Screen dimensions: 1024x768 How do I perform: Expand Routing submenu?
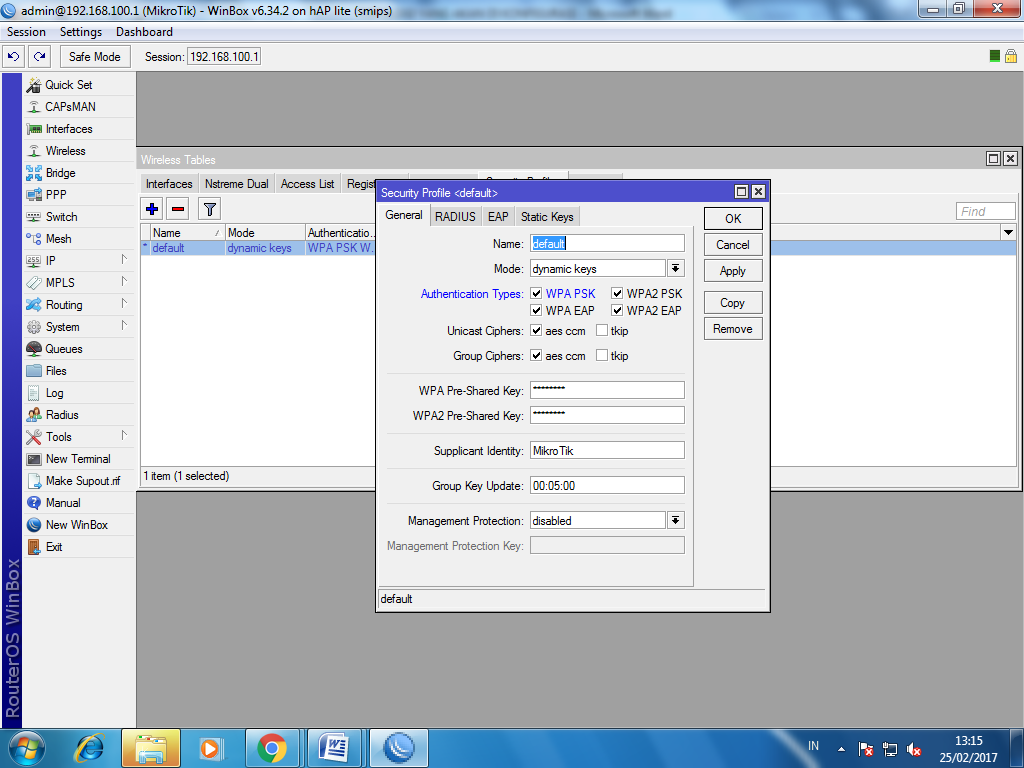pyautogui.click(x=123, y=304)
